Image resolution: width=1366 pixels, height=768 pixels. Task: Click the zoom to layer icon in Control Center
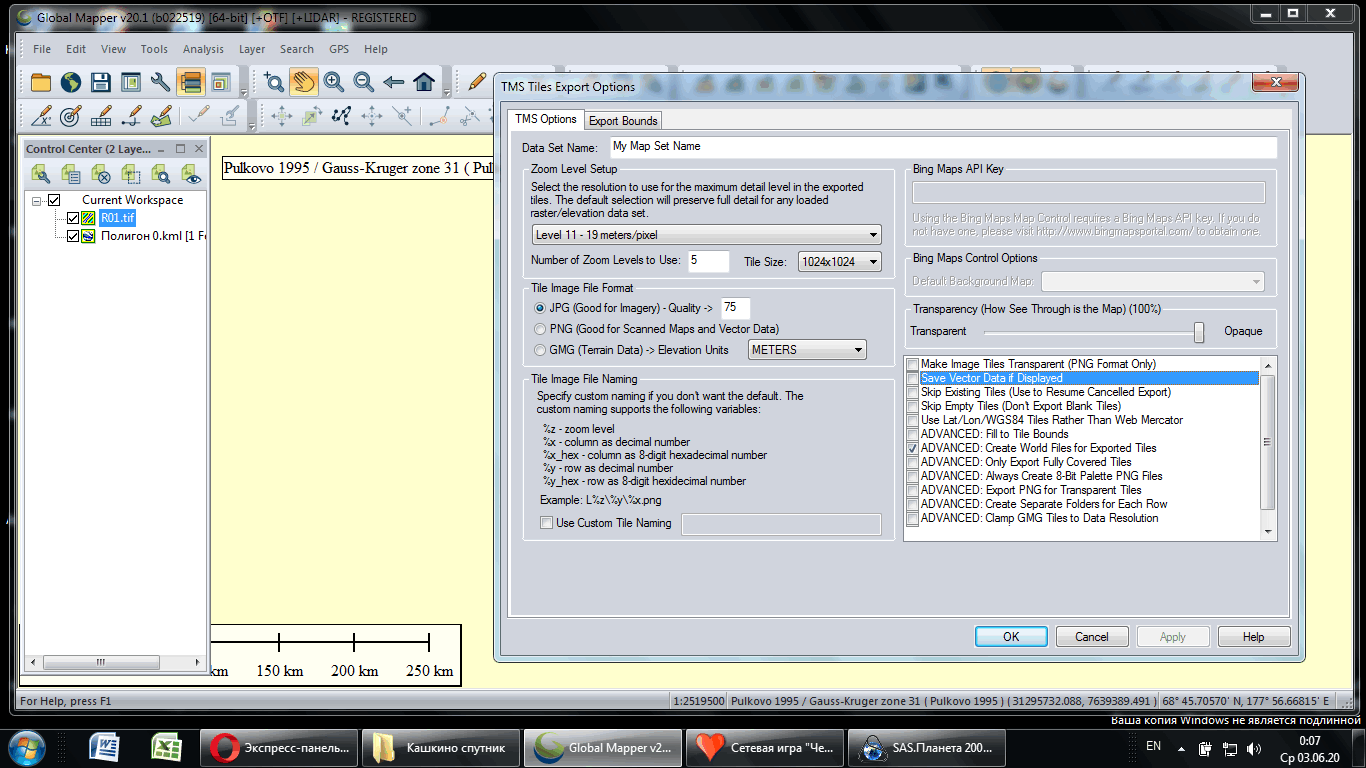[x=161, y=174]
